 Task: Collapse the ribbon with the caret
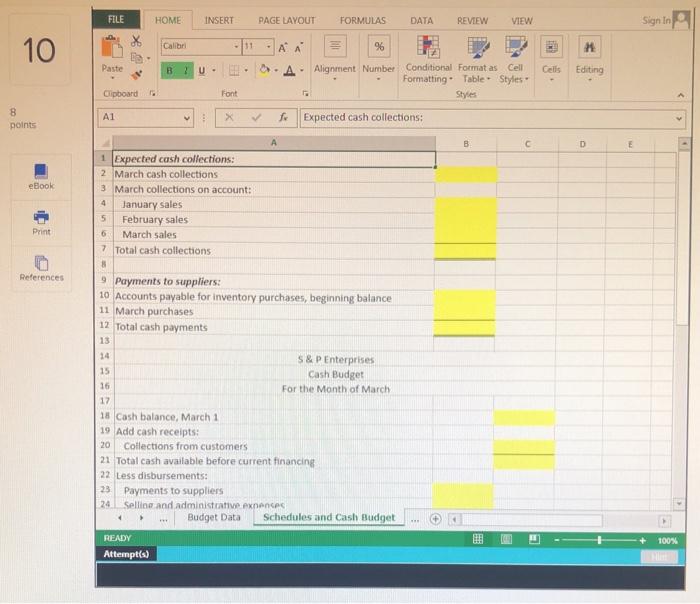click(680, 95)
